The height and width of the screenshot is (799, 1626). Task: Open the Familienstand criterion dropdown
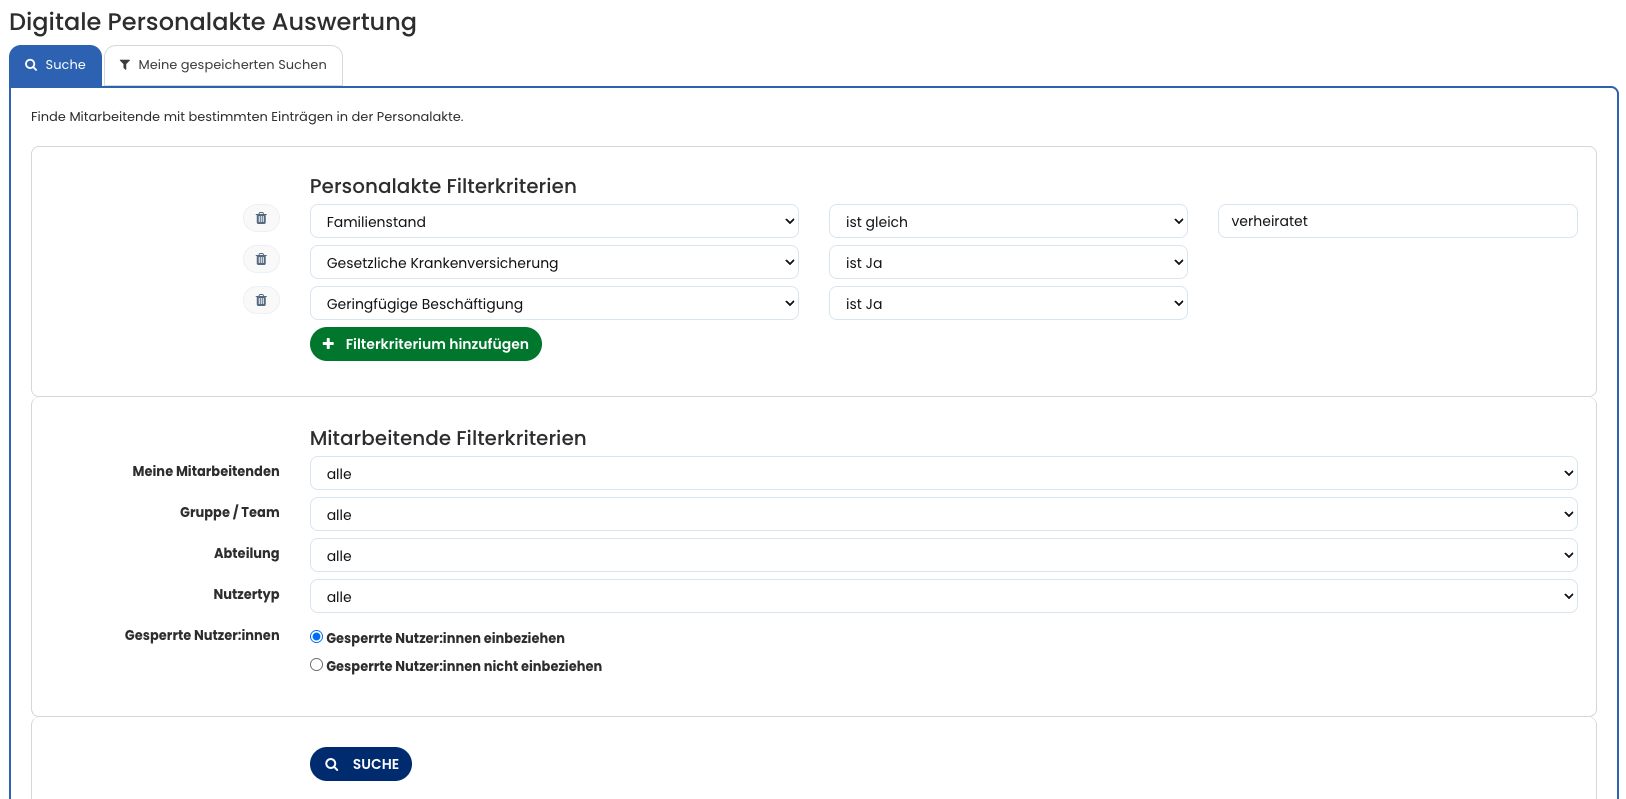click(554, 221)
